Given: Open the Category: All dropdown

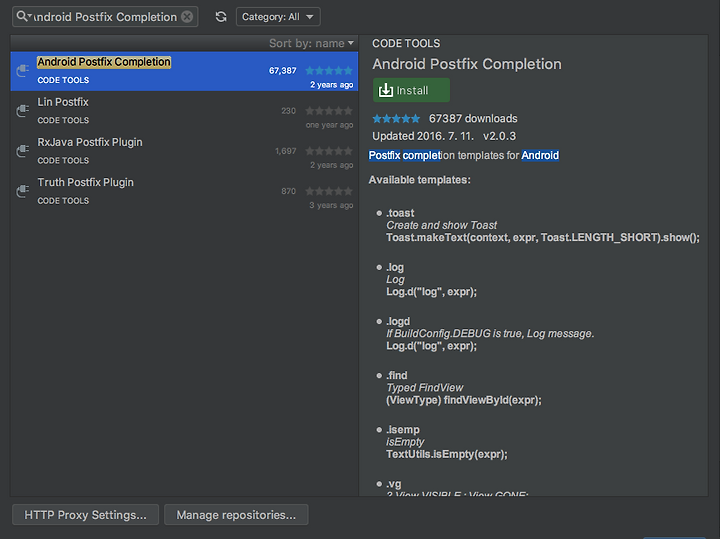Looking at the screenshot, I should click(x=278, y=17).
